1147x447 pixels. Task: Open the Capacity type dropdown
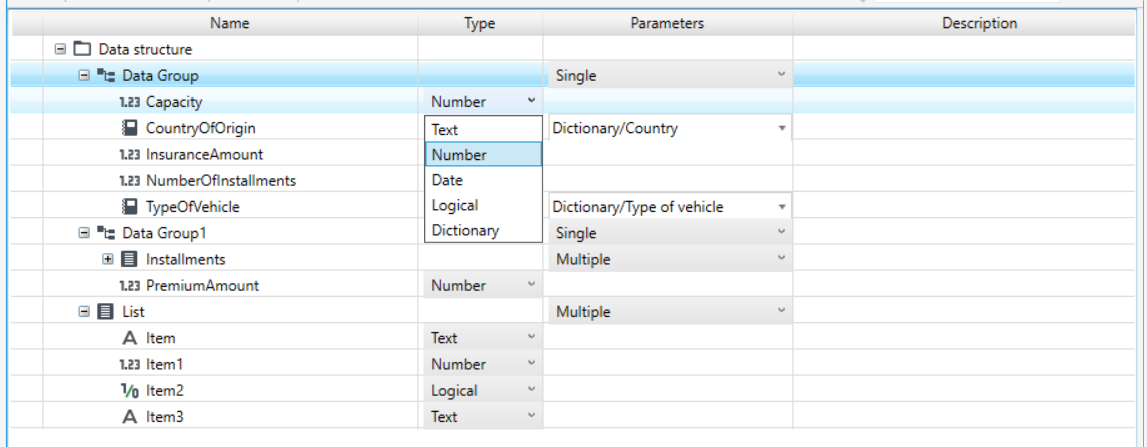point(483,102)
